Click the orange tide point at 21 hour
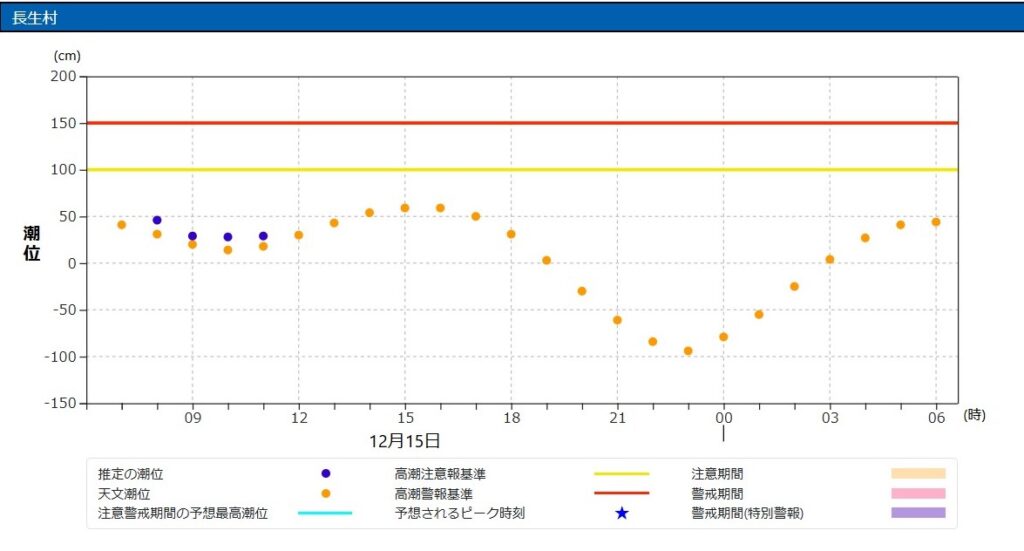 point(617,321)
